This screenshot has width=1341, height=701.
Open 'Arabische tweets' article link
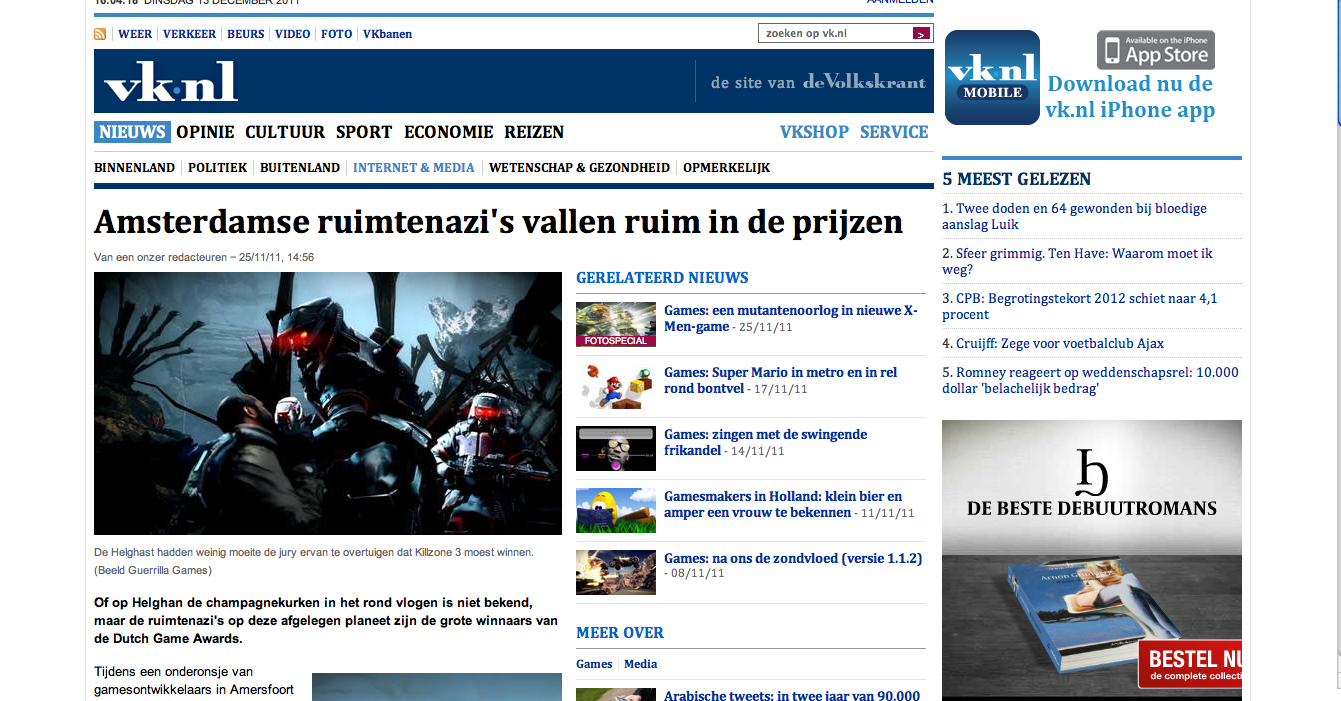tap(792, 695)
